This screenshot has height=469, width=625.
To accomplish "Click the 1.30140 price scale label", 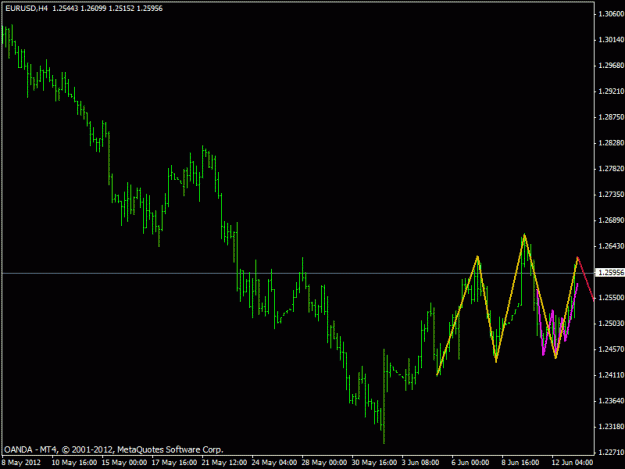I will (x=611, y=40).
